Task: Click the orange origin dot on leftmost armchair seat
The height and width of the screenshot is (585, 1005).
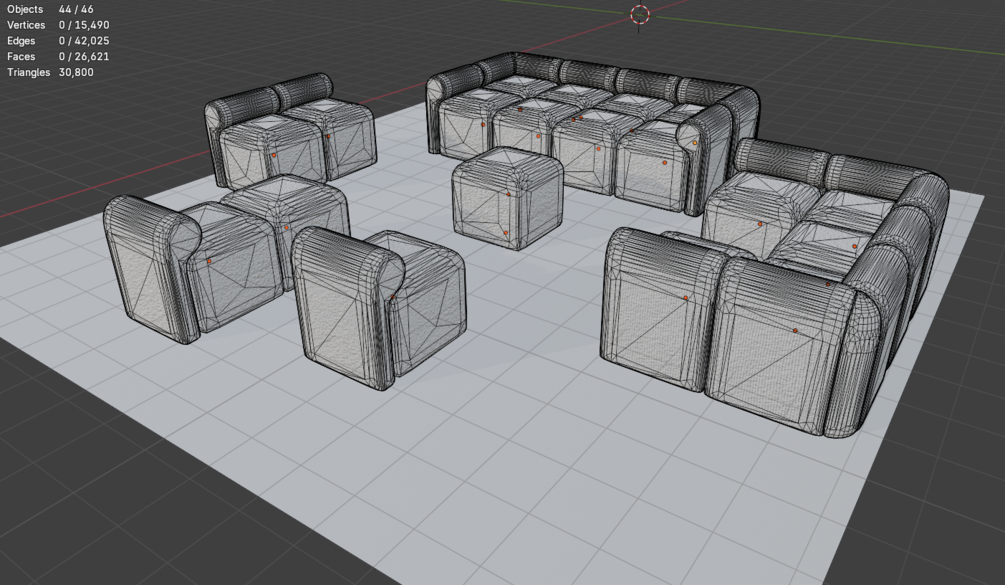Action: tap(209, 261)
